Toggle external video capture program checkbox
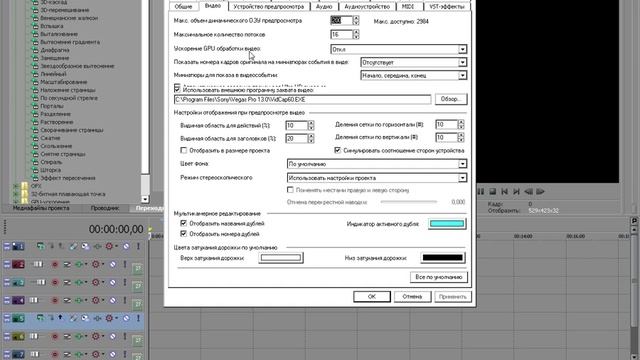The height and width of the screenshot is (360, 640). click(177, 89)
